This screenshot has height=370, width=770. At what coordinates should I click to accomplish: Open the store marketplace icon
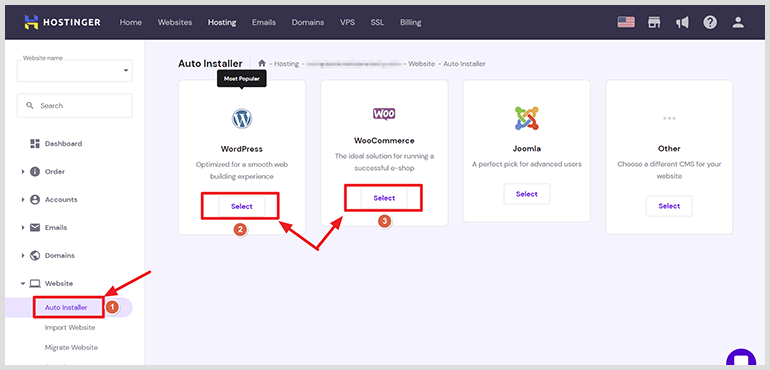pyautogui.click(x=654, y=22)
